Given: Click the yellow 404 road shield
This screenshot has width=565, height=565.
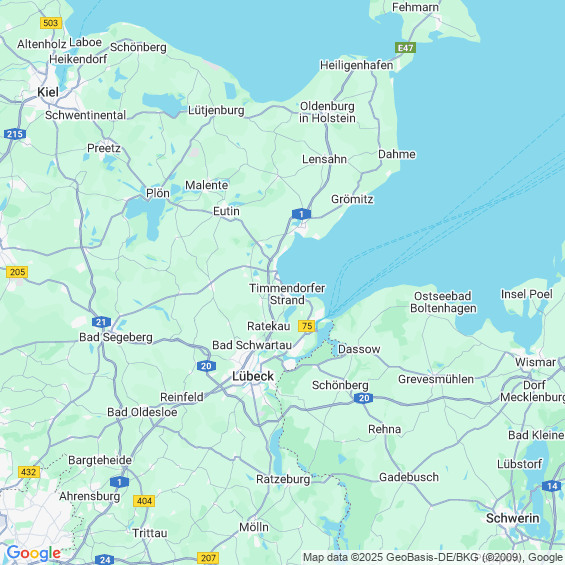Looking at the screenshot, I should (144, 501).
